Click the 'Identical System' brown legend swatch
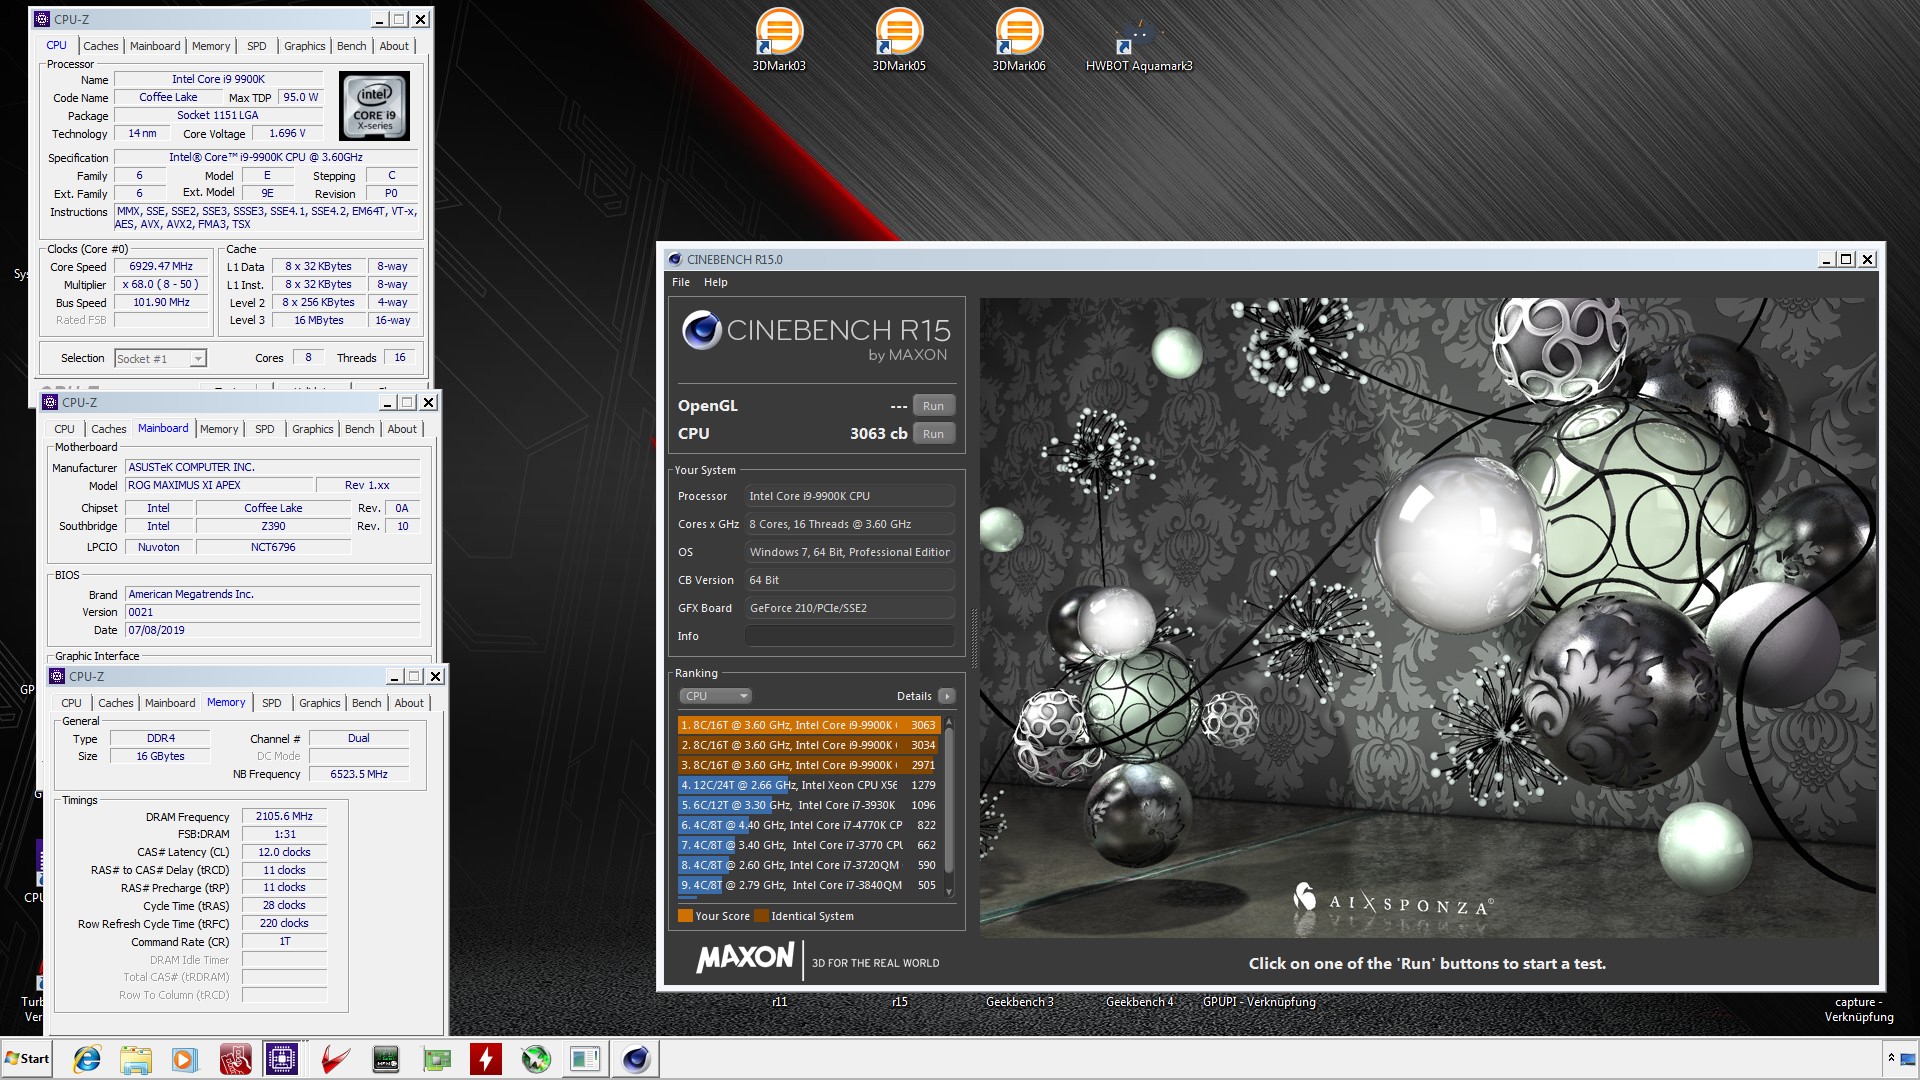This screenshot has width=1920, height=1080. click(761, 916)
